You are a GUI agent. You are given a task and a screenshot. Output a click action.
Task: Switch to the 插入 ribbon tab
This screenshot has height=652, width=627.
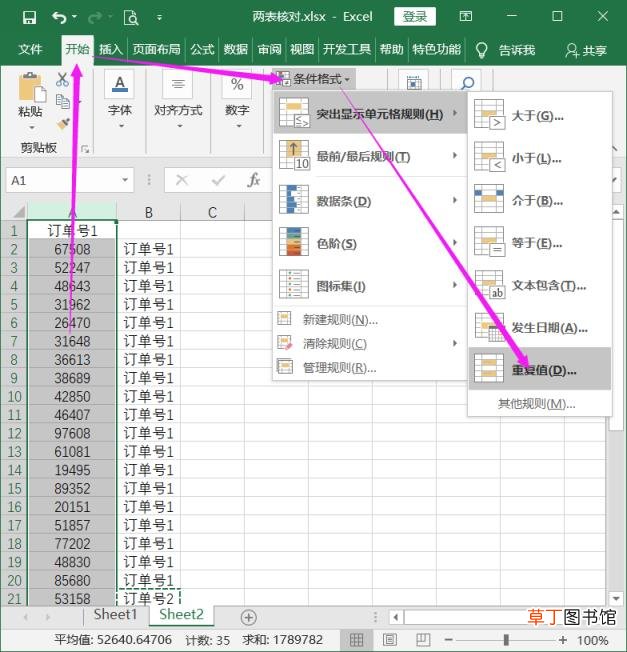point(110,50)
